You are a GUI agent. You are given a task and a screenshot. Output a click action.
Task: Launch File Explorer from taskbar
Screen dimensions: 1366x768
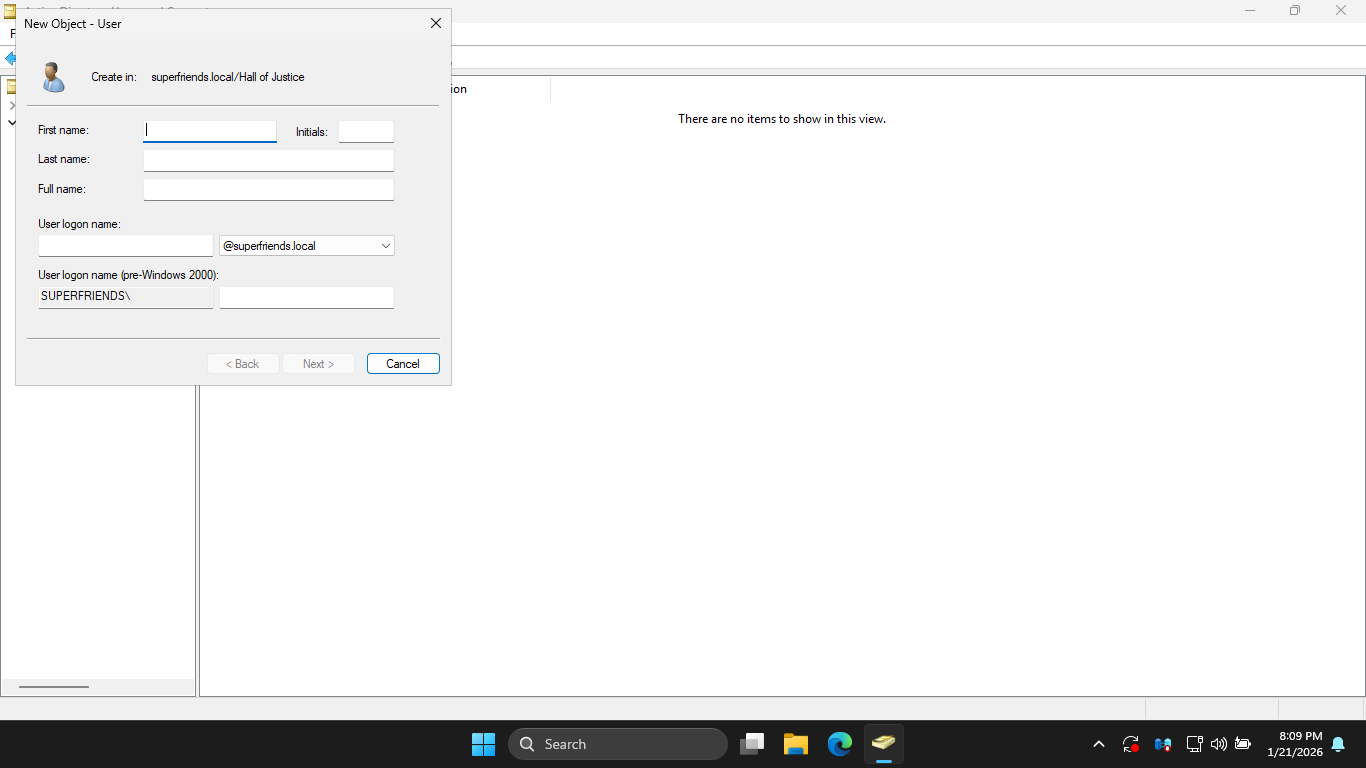click(796, 744)
